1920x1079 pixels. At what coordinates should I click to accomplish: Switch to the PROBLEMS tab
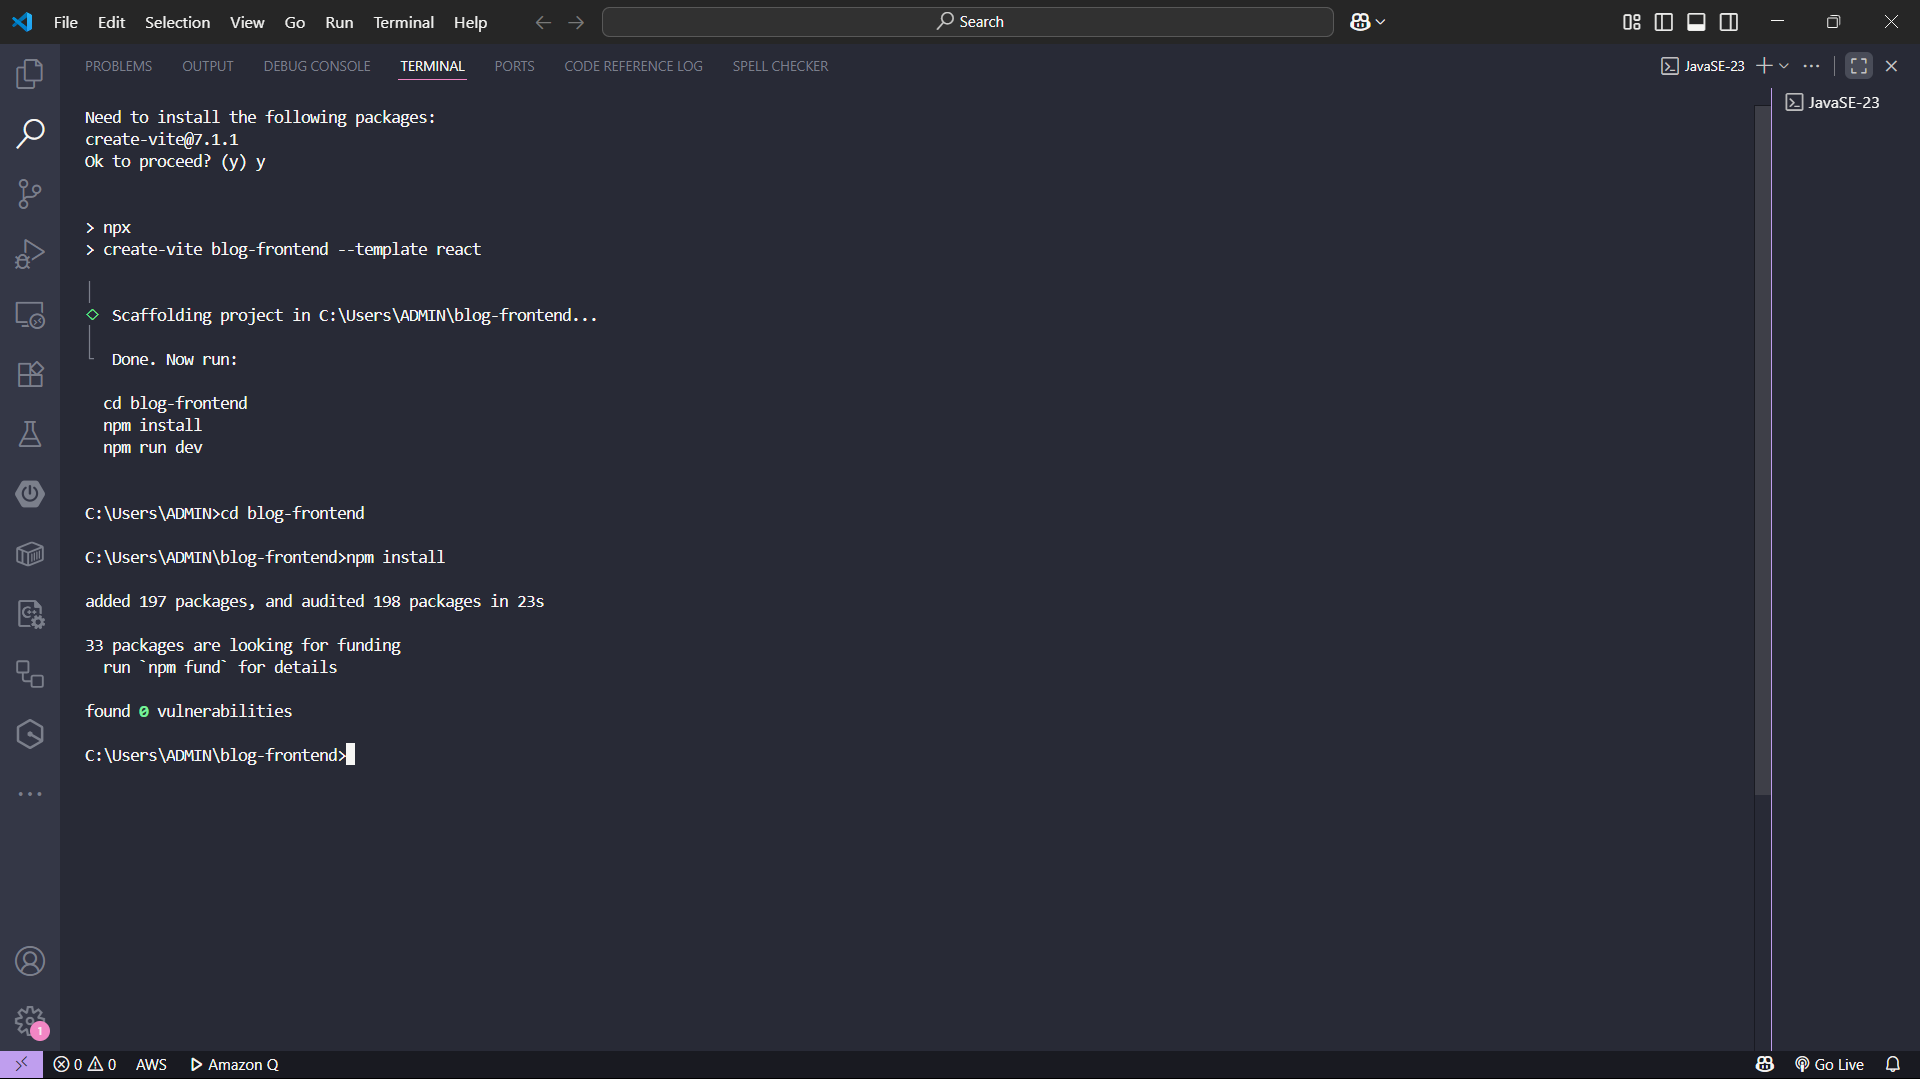pyautogui.click(x=118, y=66)
